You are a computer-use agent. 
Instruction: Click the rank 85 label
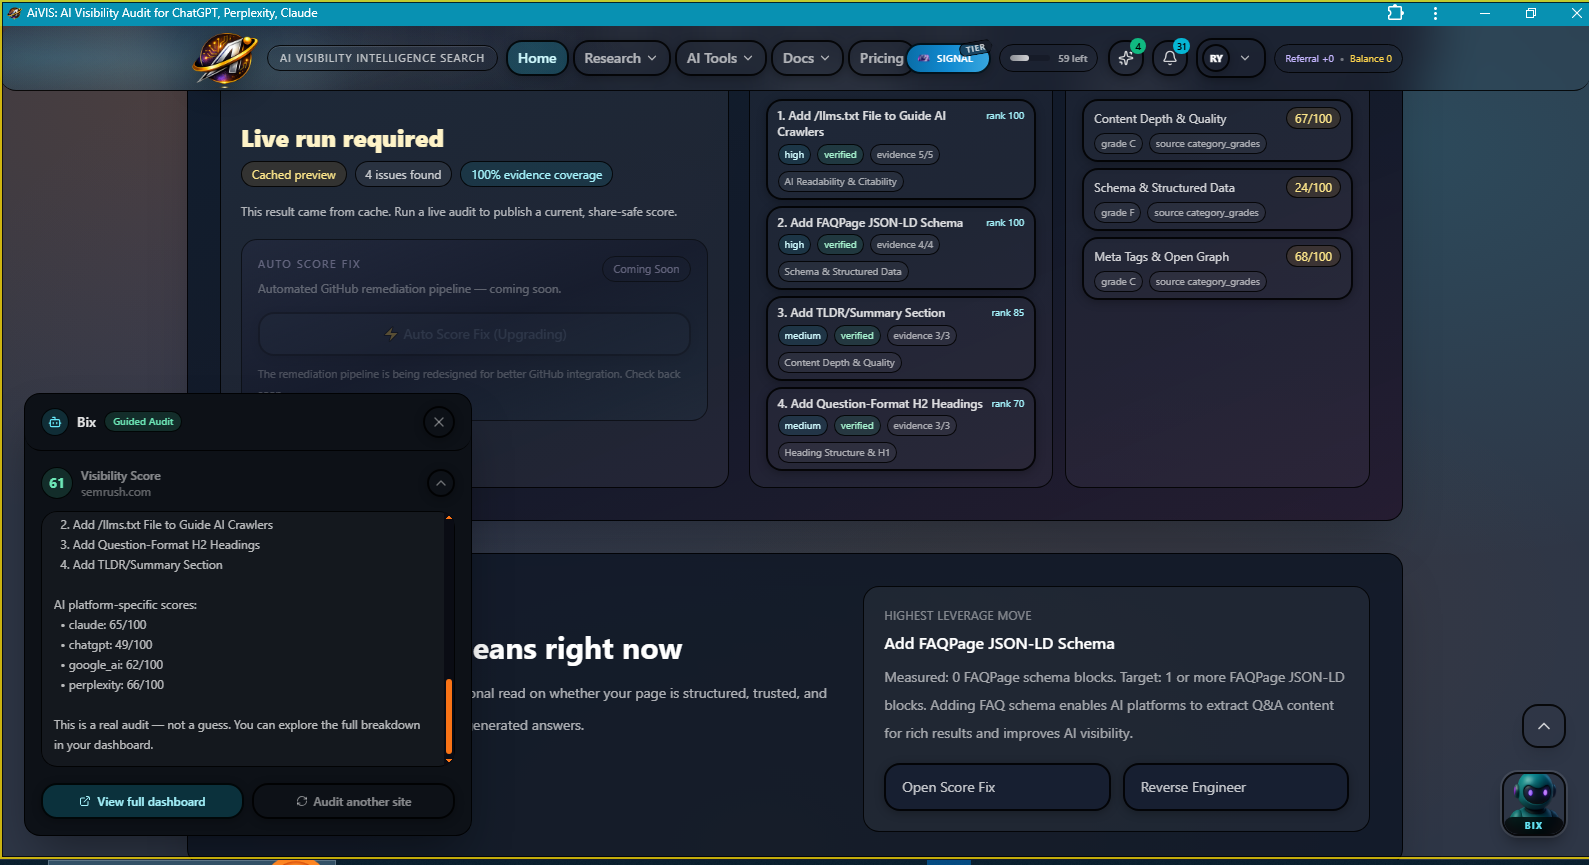coord(1008,313)
